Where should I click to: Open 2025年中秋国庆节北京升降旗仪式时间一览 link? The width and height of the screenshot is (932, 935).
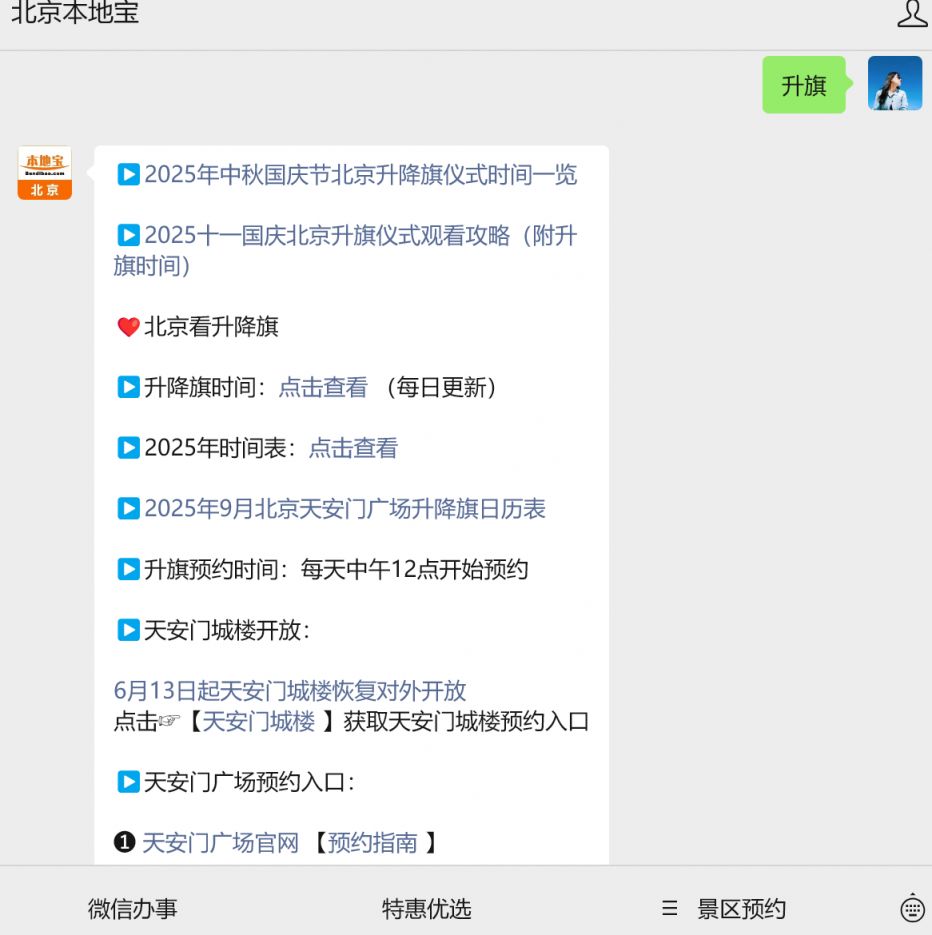click(361, 175)
